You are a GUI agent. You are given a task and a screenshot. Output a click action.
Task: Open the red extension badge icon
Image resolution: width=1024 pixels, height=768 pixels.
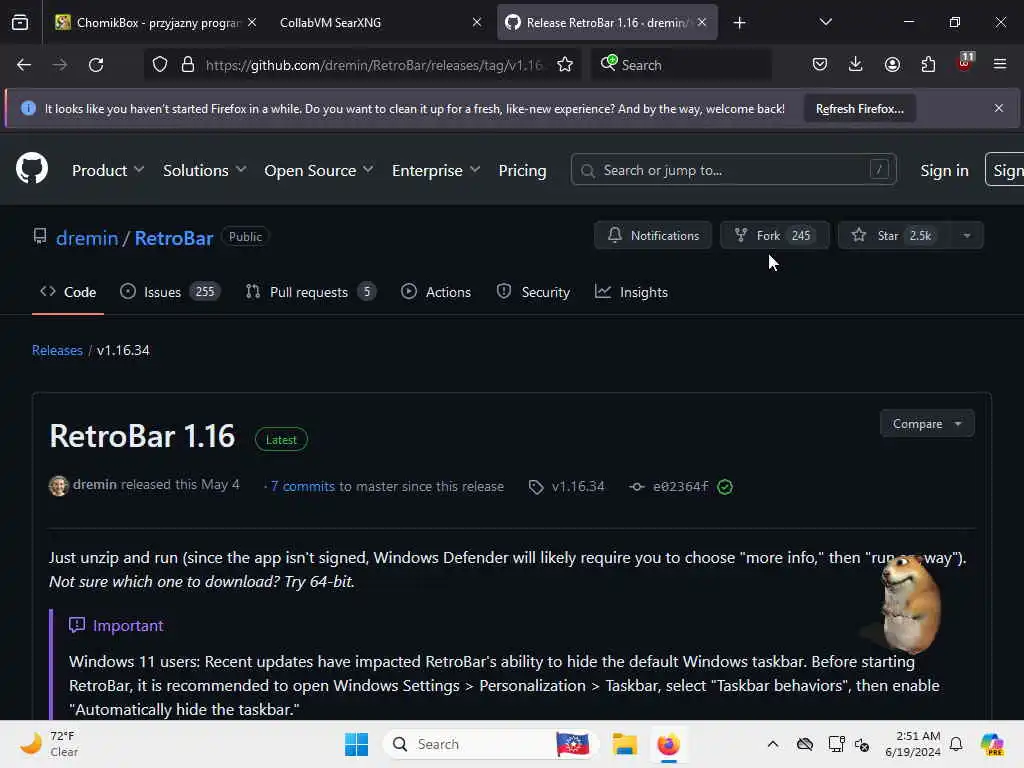tap(965, 63)
